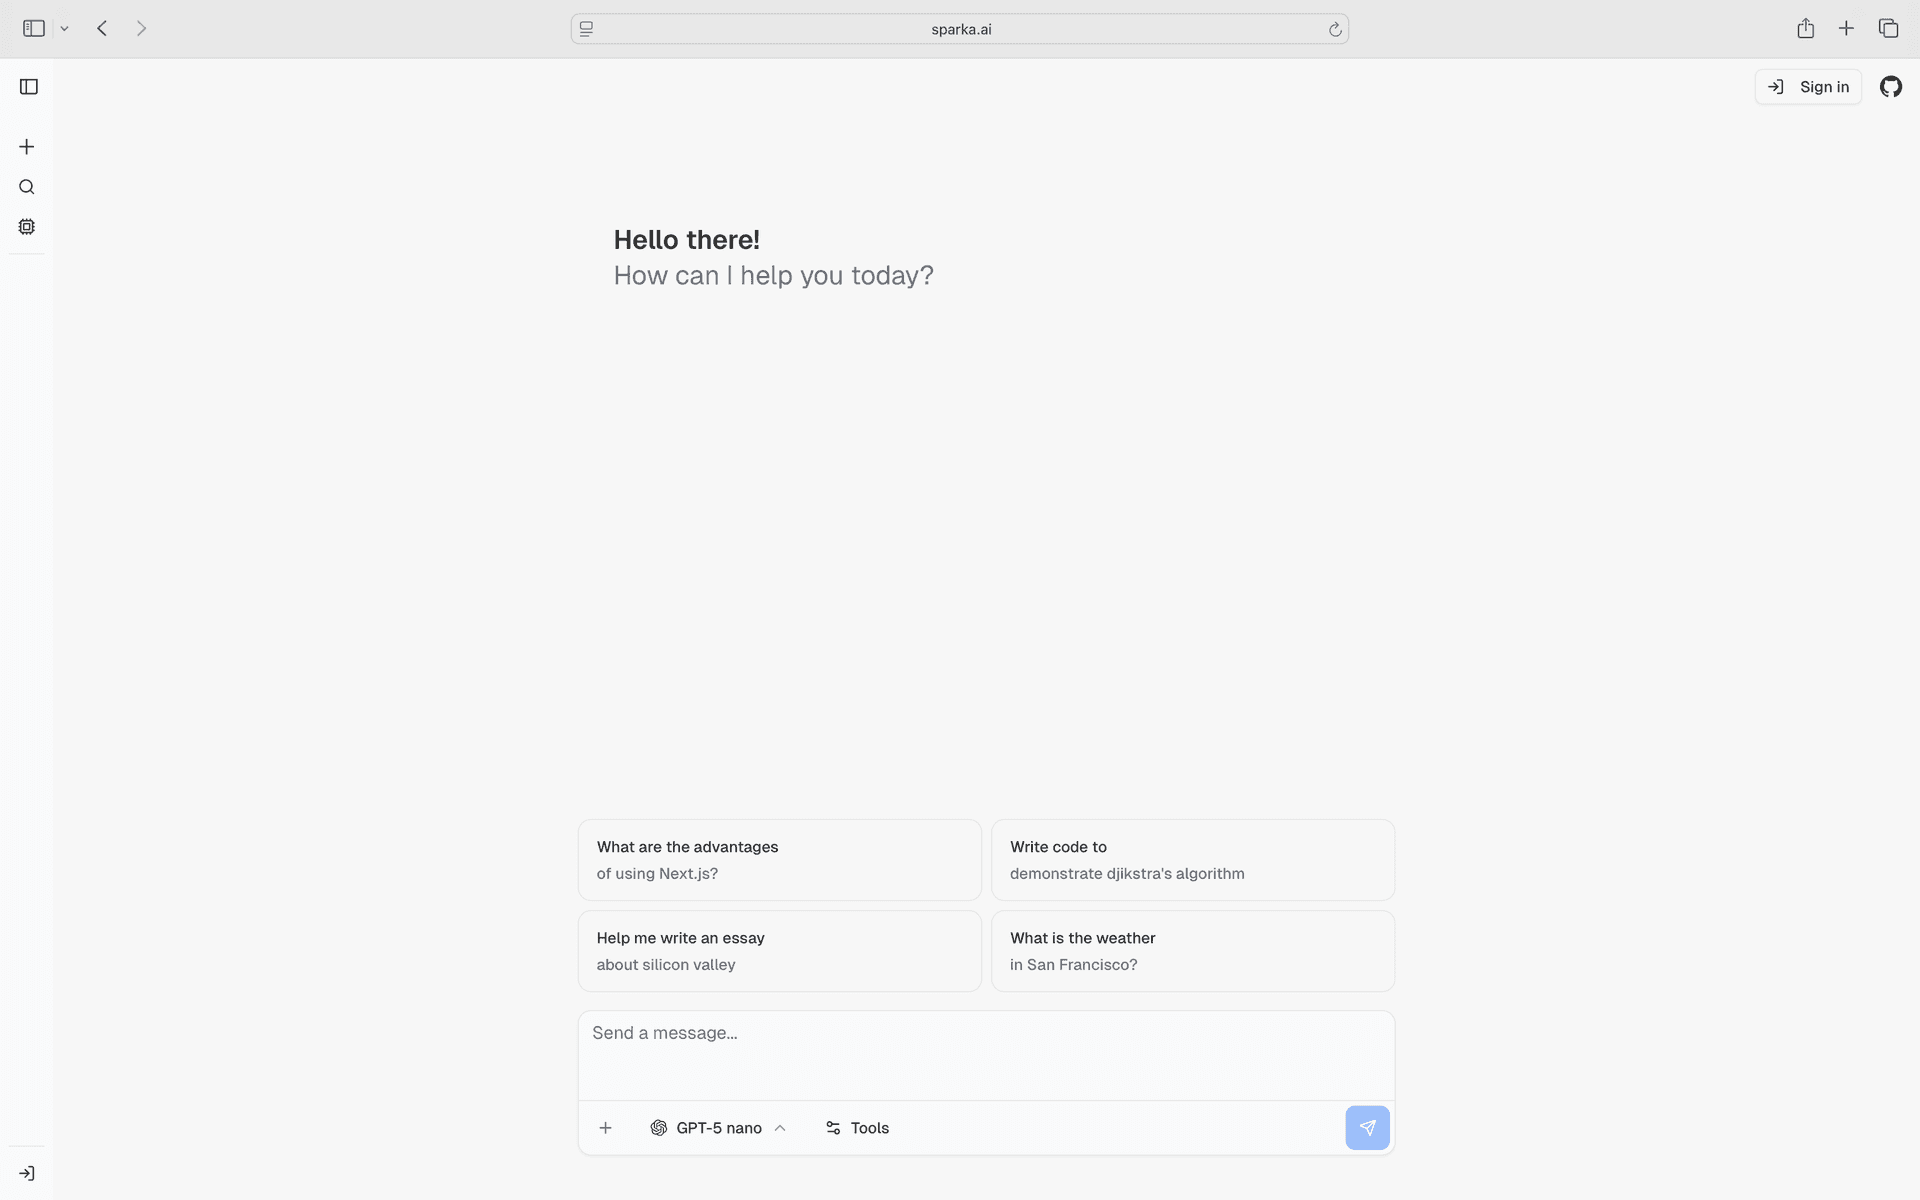The image size is (1920, 1200).
Task: Select the San Francisco weather suggestion
Action: tap(1192, 951)
